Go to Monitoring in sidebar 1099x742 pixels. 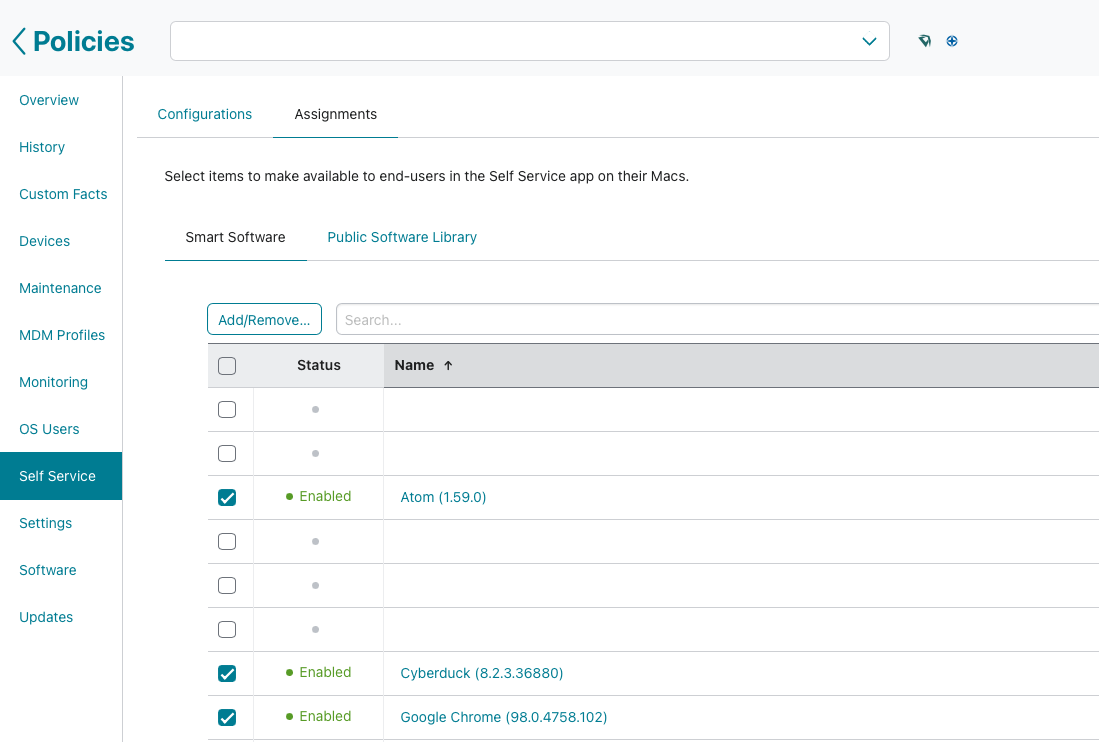53,382
